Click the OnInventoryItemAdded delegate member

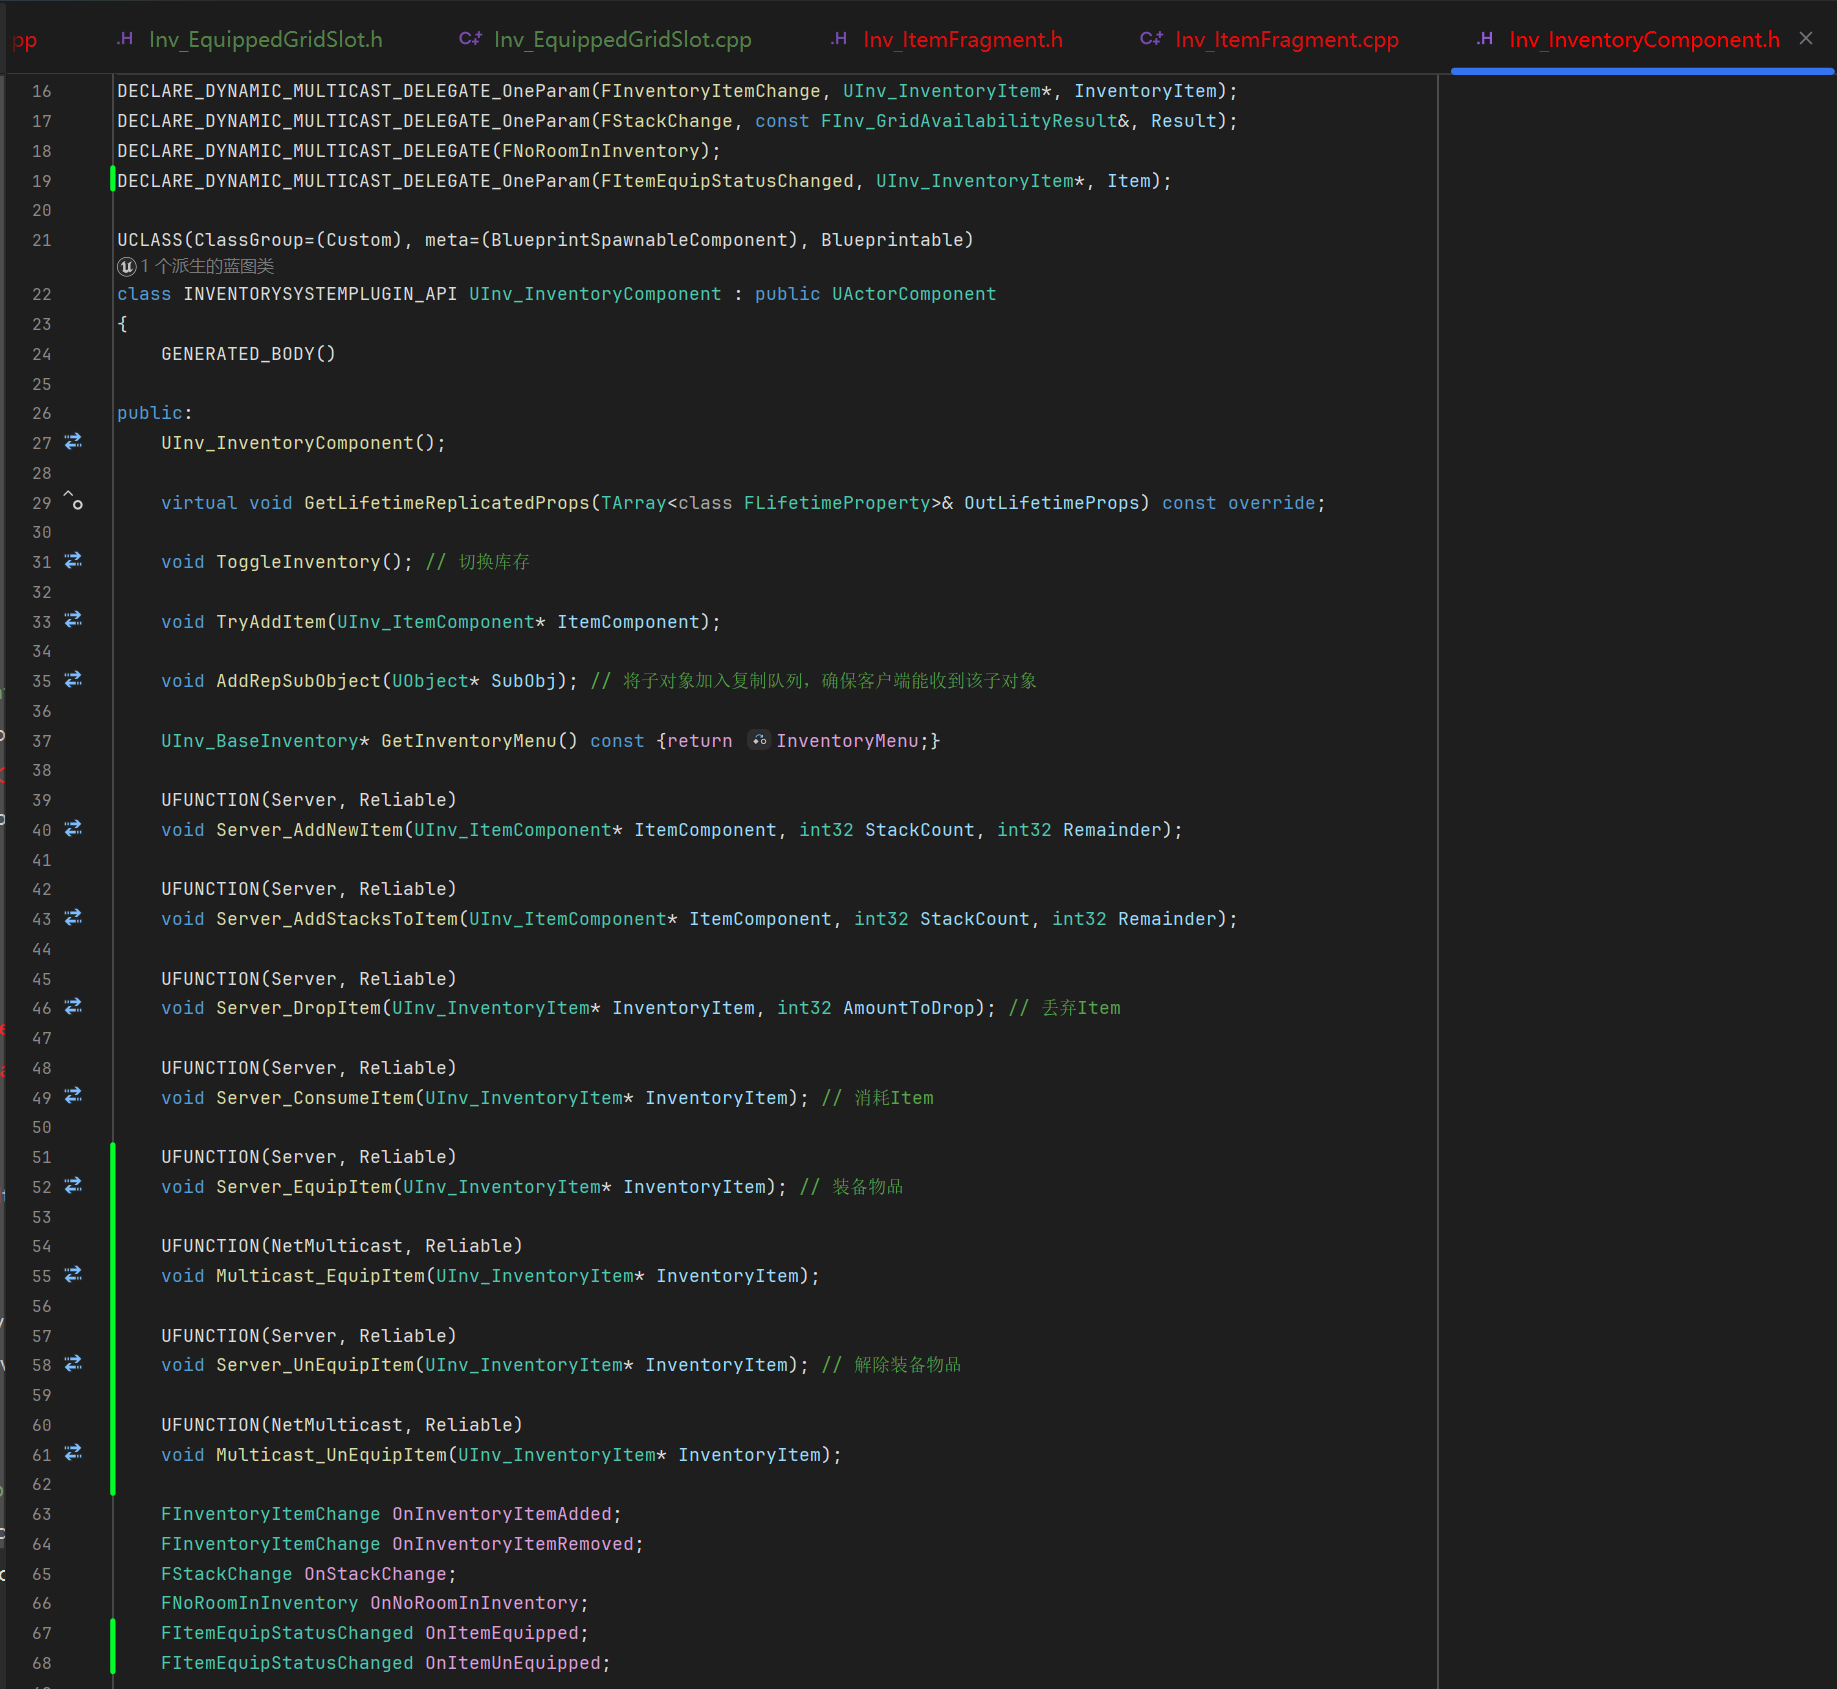(502, 1514)
